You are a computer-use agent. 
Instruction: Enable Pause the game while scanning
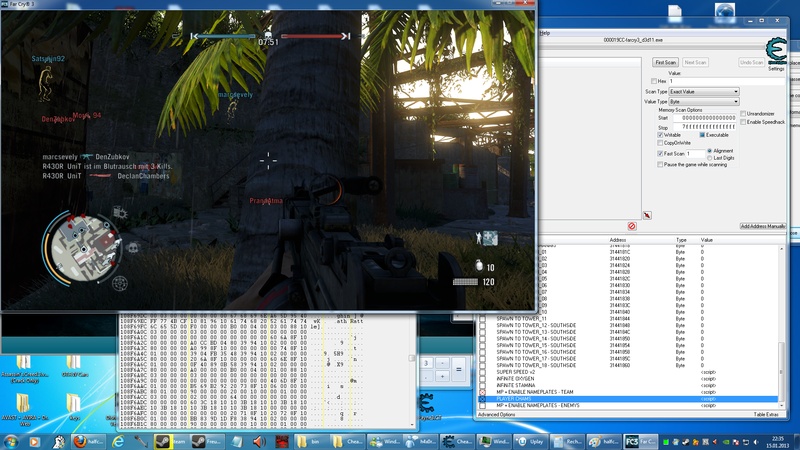point(660,165)
